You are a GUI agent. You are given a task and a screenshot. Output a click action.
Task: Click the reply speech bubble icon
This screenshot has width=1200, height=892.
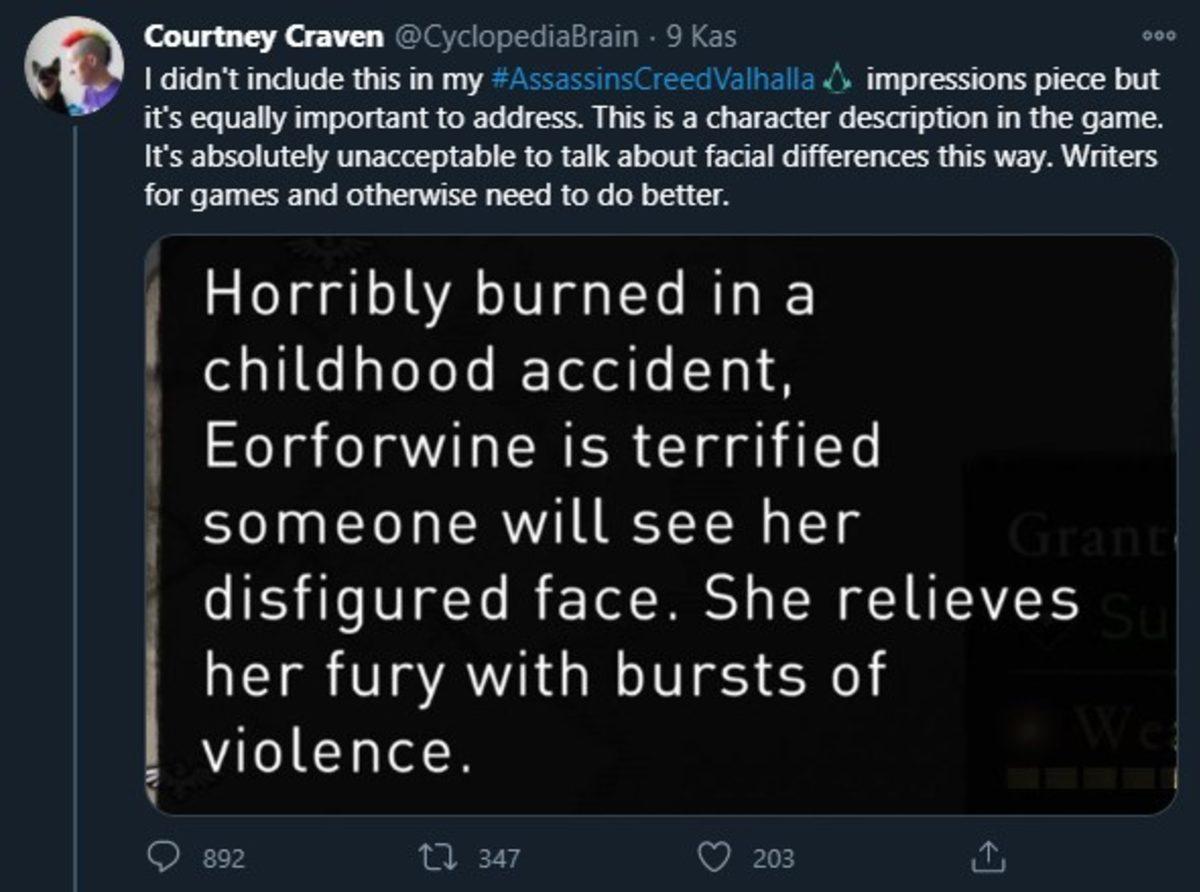[x=161, y=856]
